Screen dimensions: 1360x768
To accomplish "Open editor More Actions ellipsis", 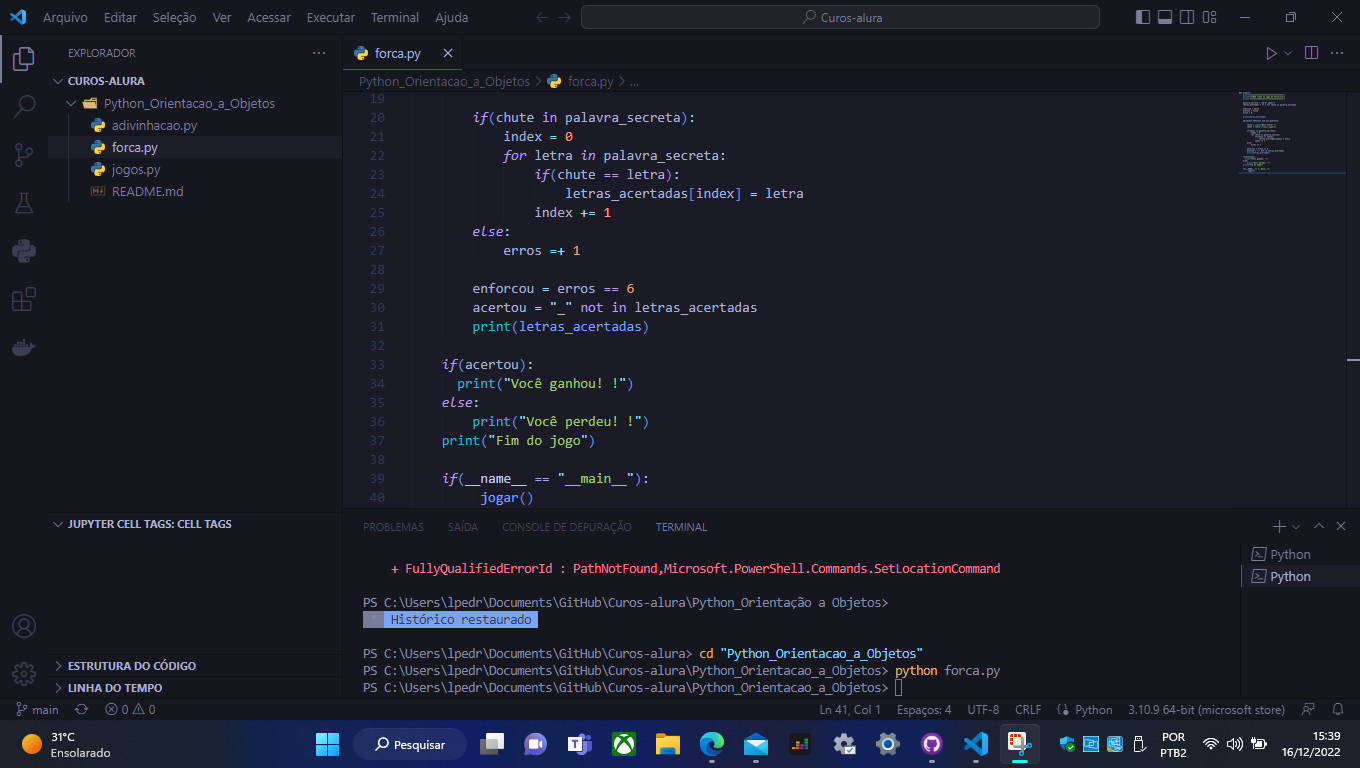I will tap(1338, 53).
